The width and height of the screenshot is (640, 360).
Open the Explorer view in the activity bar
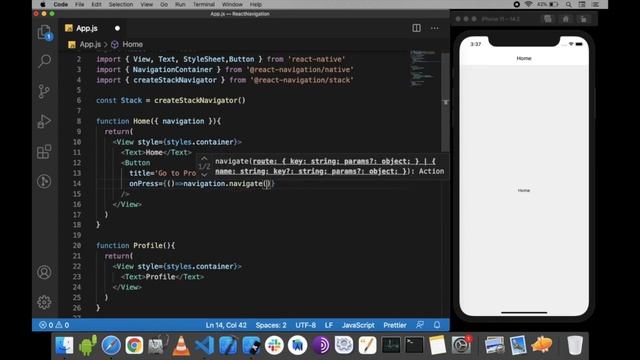(x=44, y=33)
